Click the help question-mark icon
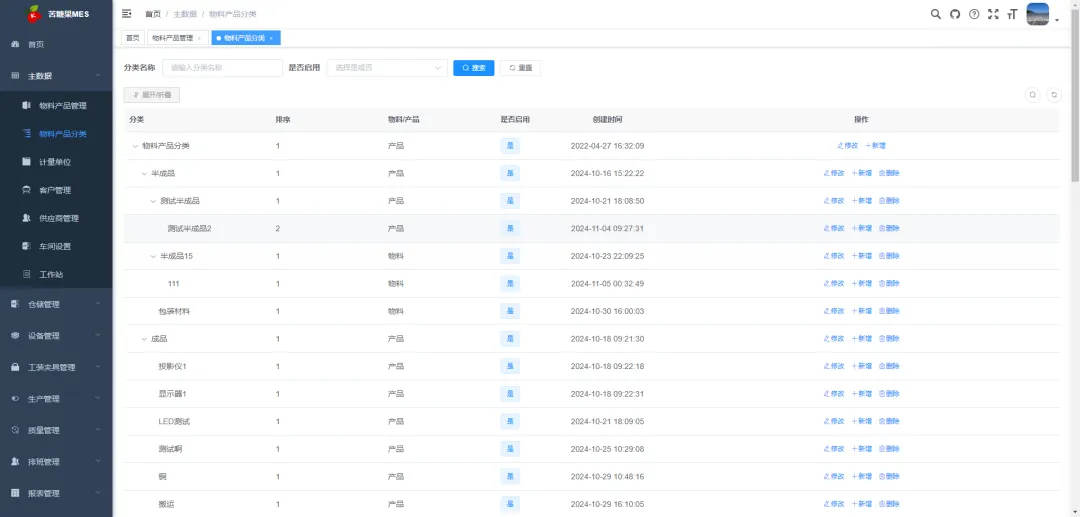The width and height of the screenshot is (1080, 517). (x=974, y=14)
